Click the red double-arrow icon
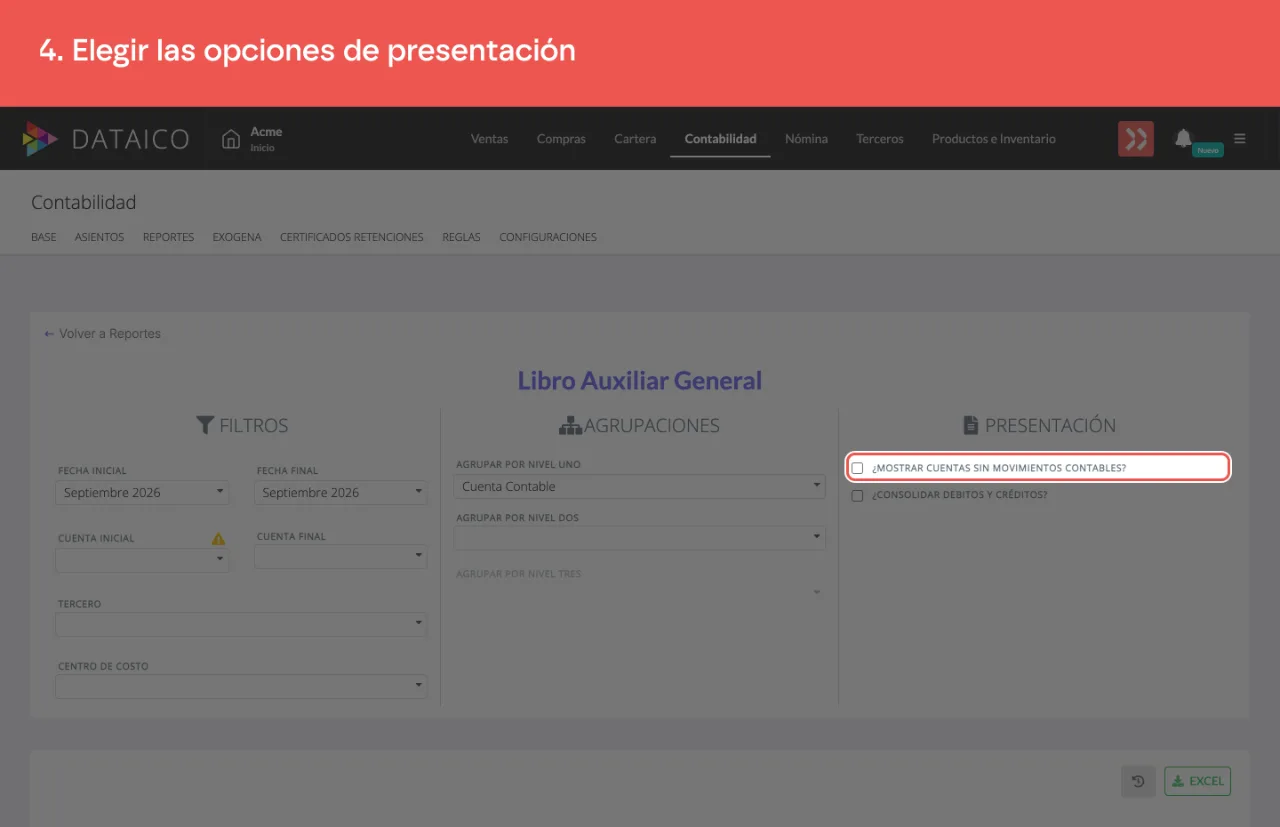The image size is (1280, 827). pyautogui.click(x=1136, y=139)
